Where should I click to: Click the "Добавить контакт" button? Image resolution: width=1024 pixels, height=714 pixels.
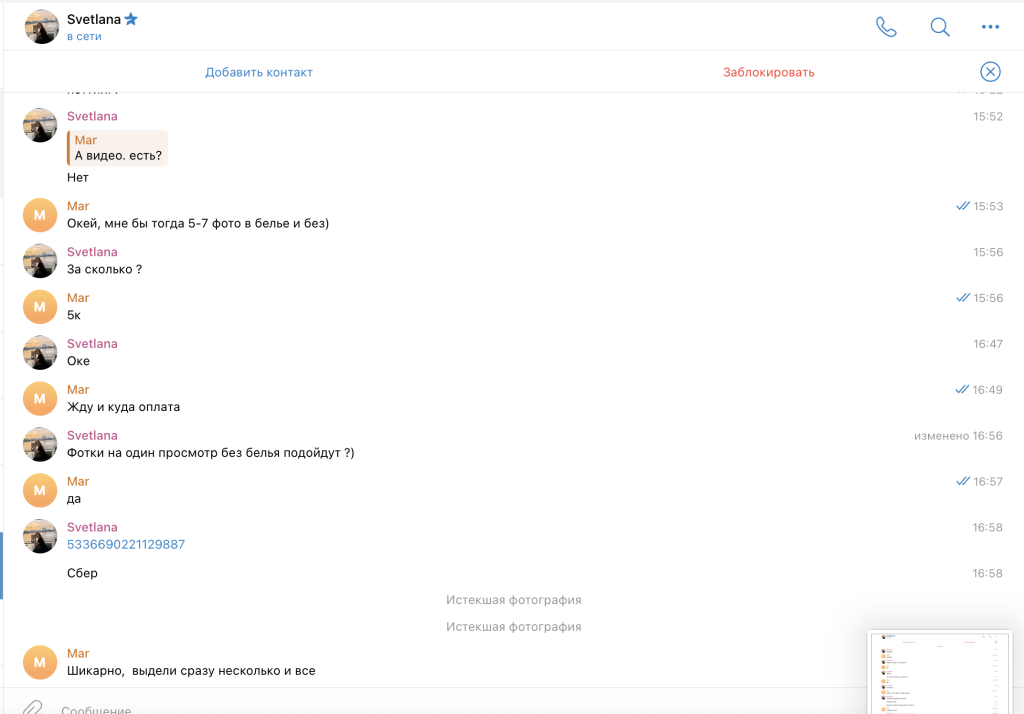[x=259, y=72]
